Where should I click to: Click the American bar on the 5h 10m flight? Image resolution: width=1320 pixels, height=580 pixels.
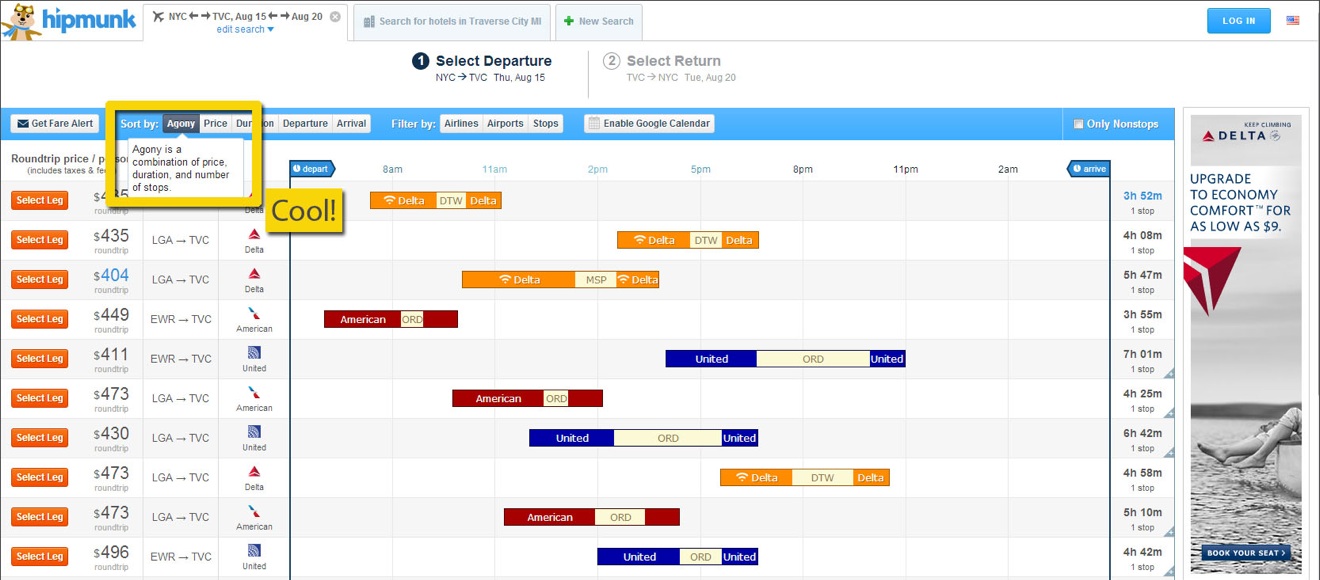pos(550,517)
